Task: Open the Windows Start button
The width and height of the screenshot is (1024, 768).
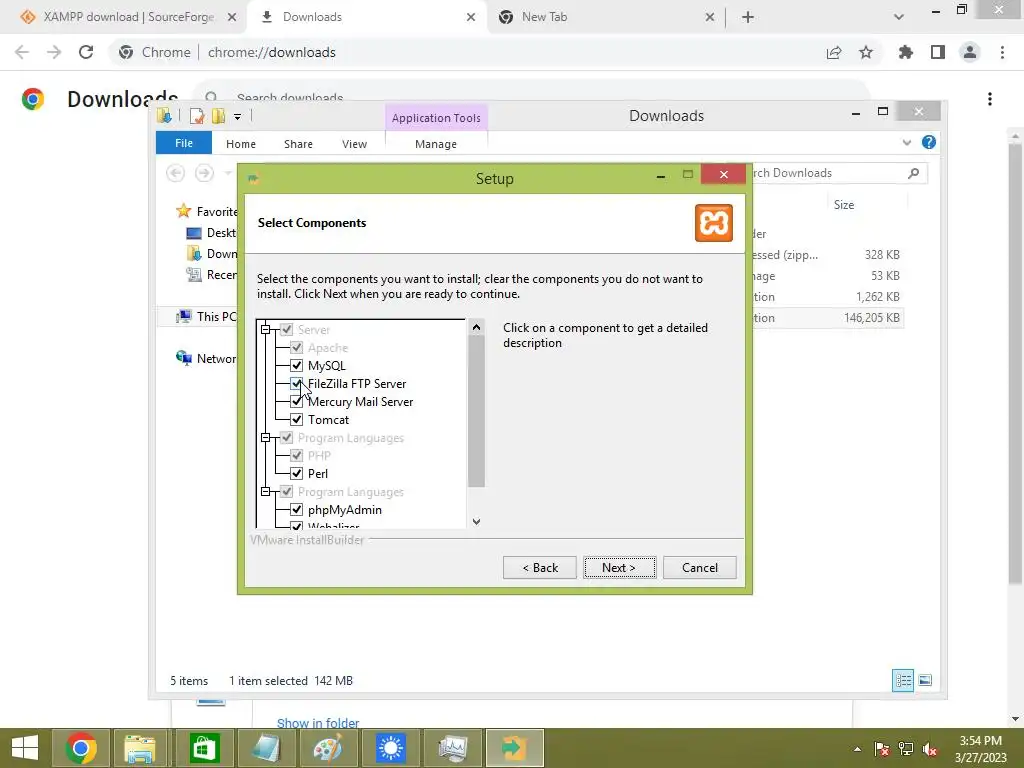Action: [x=25, y=748]
